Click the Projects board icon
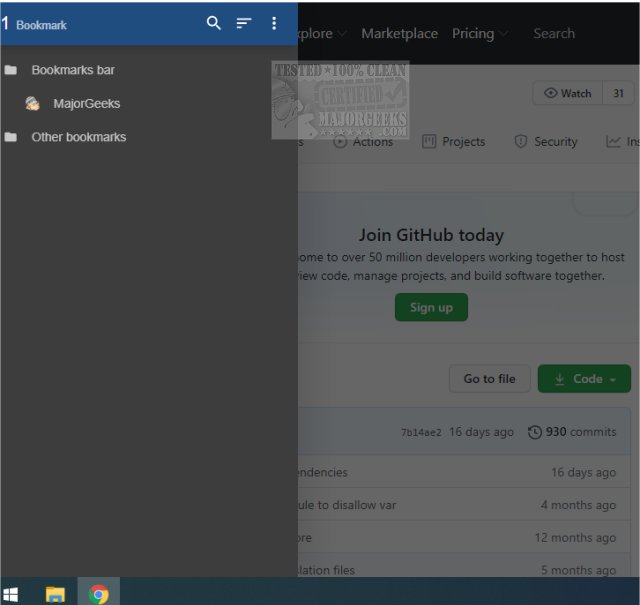 [x=429, y=142]
